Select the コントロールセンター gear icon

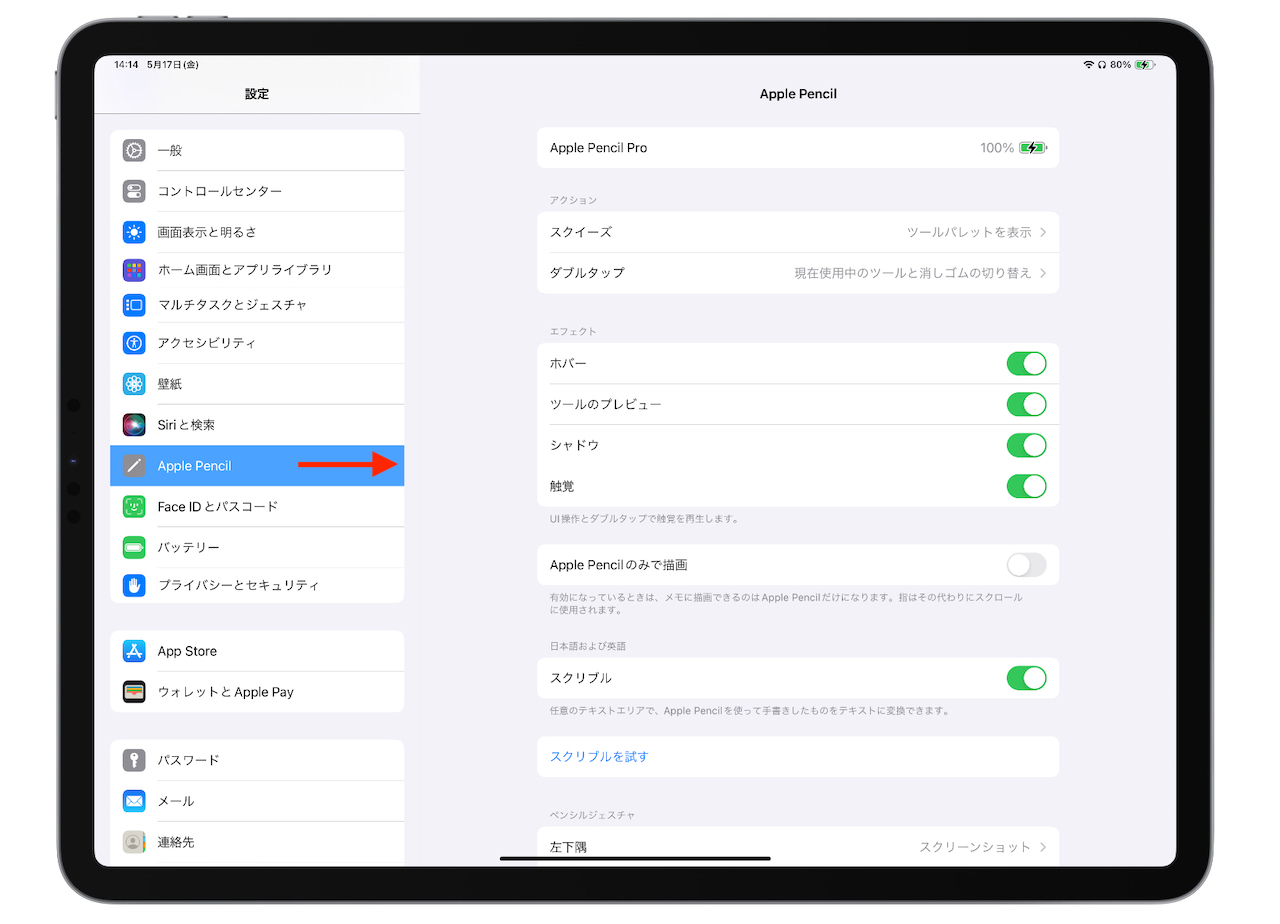click(134, 191)
